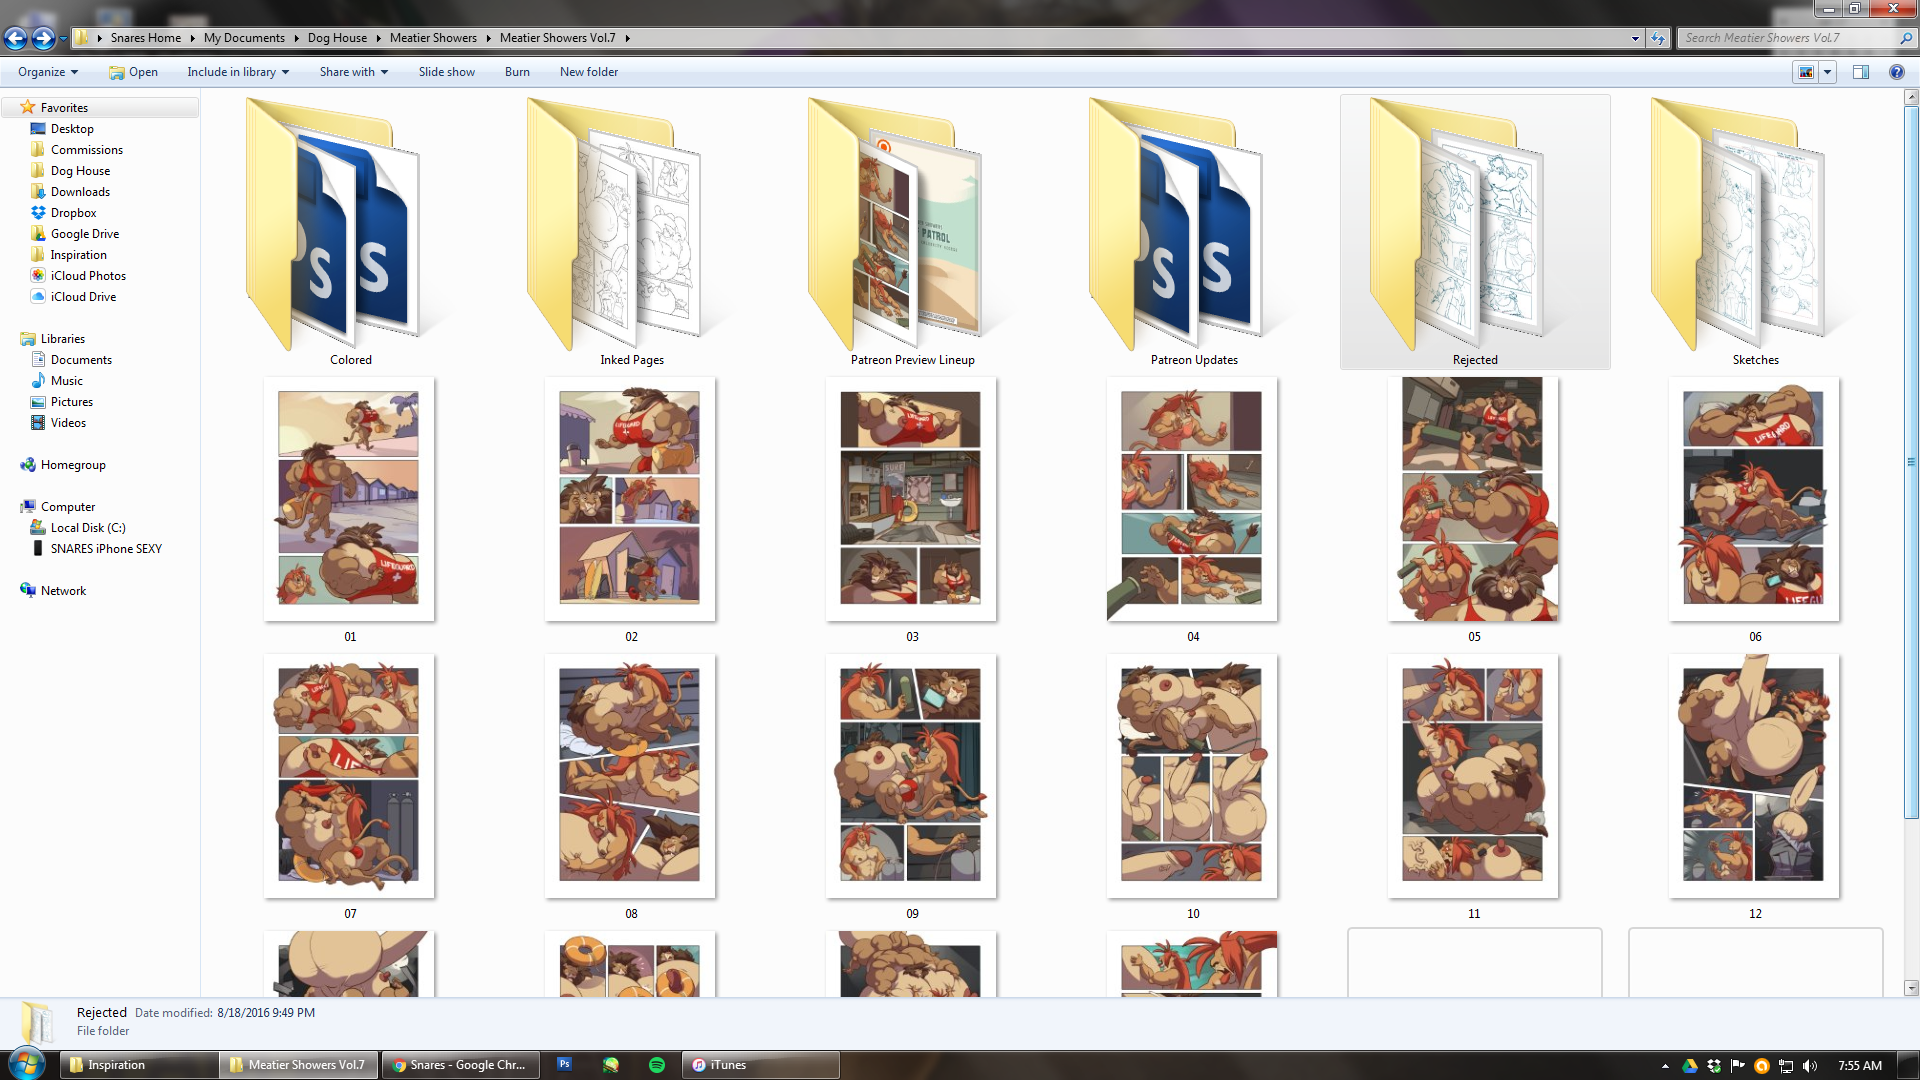Click the Back navigation arrow
Viewport: 1920px width, 1080px height.
(x=15, y=38)
